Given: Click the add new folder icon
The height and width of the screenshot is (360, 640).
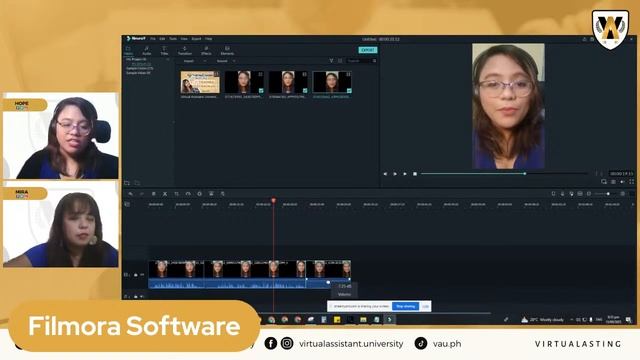Looking at the screenshot, I should point(127,183).
